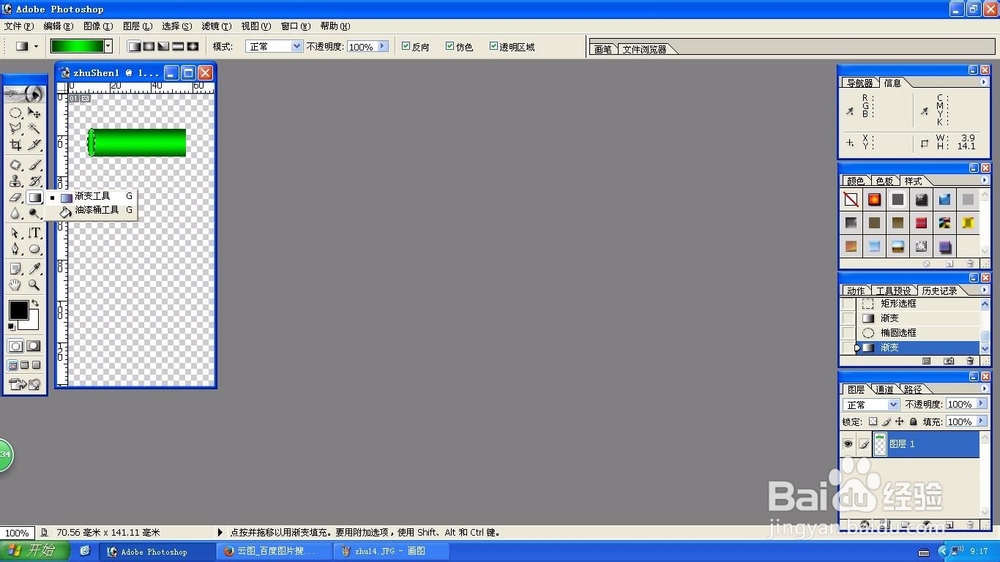Open gradient picker dropdown arrow

[108, 46]
